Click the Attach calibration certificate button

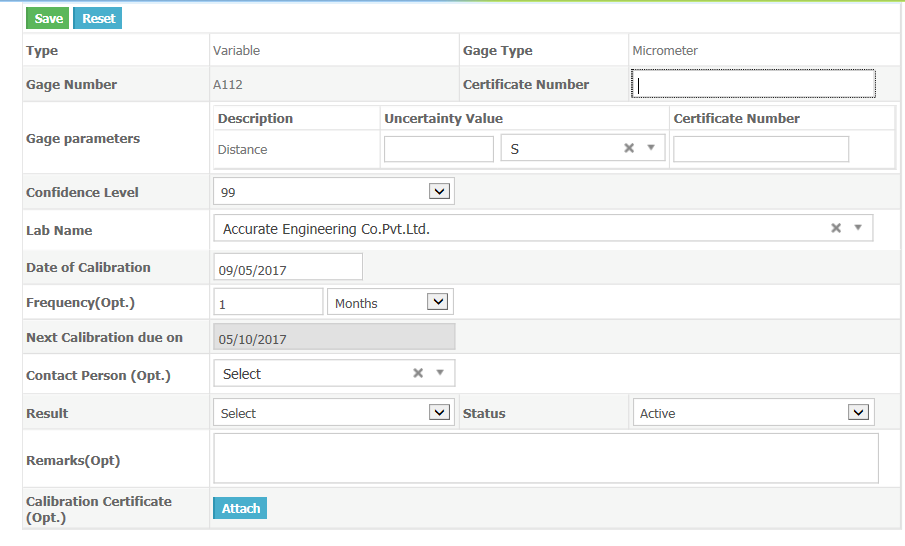(x=240, y=508)
